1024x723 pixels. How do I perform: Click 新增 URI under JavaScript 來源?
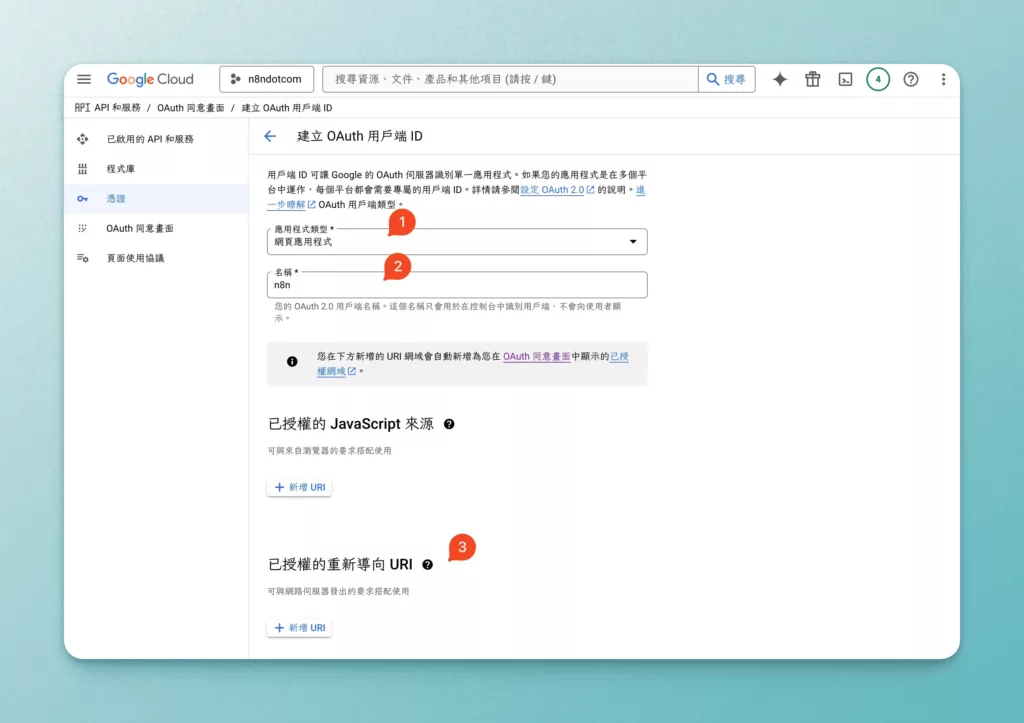click(299, 487)
